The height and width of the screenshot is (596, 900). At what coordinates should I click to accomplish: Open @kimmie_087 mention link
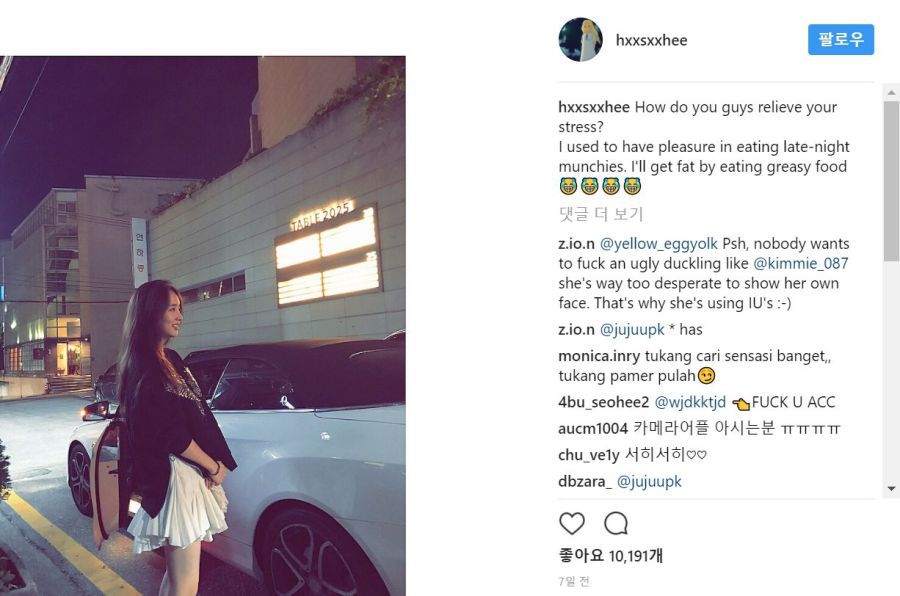coord(800,264)
